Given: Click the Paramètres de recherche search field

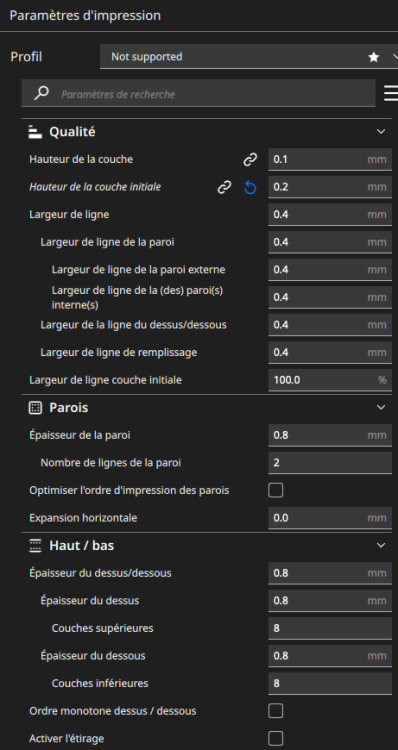Looking at the screenshot, I should click(199, 94).
